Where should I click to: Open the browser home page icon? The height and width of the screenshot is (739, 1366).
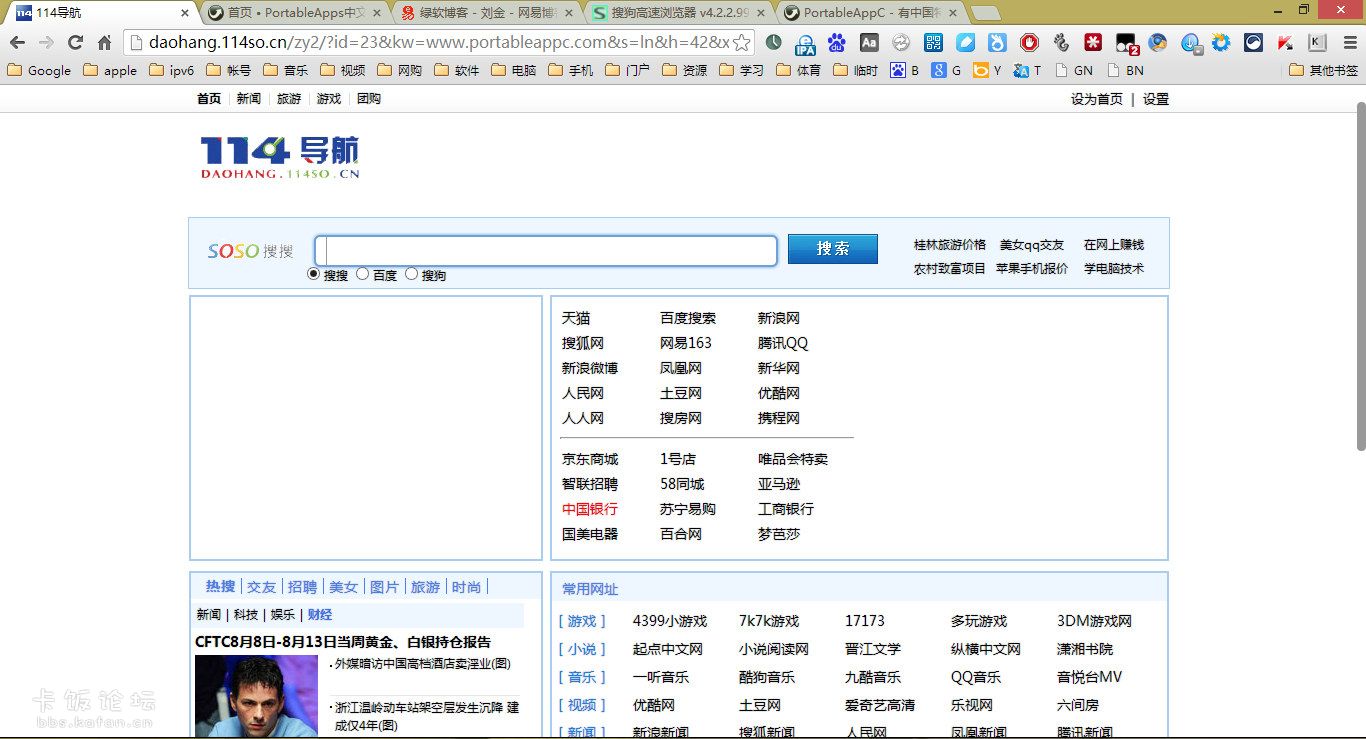[104, 42]
